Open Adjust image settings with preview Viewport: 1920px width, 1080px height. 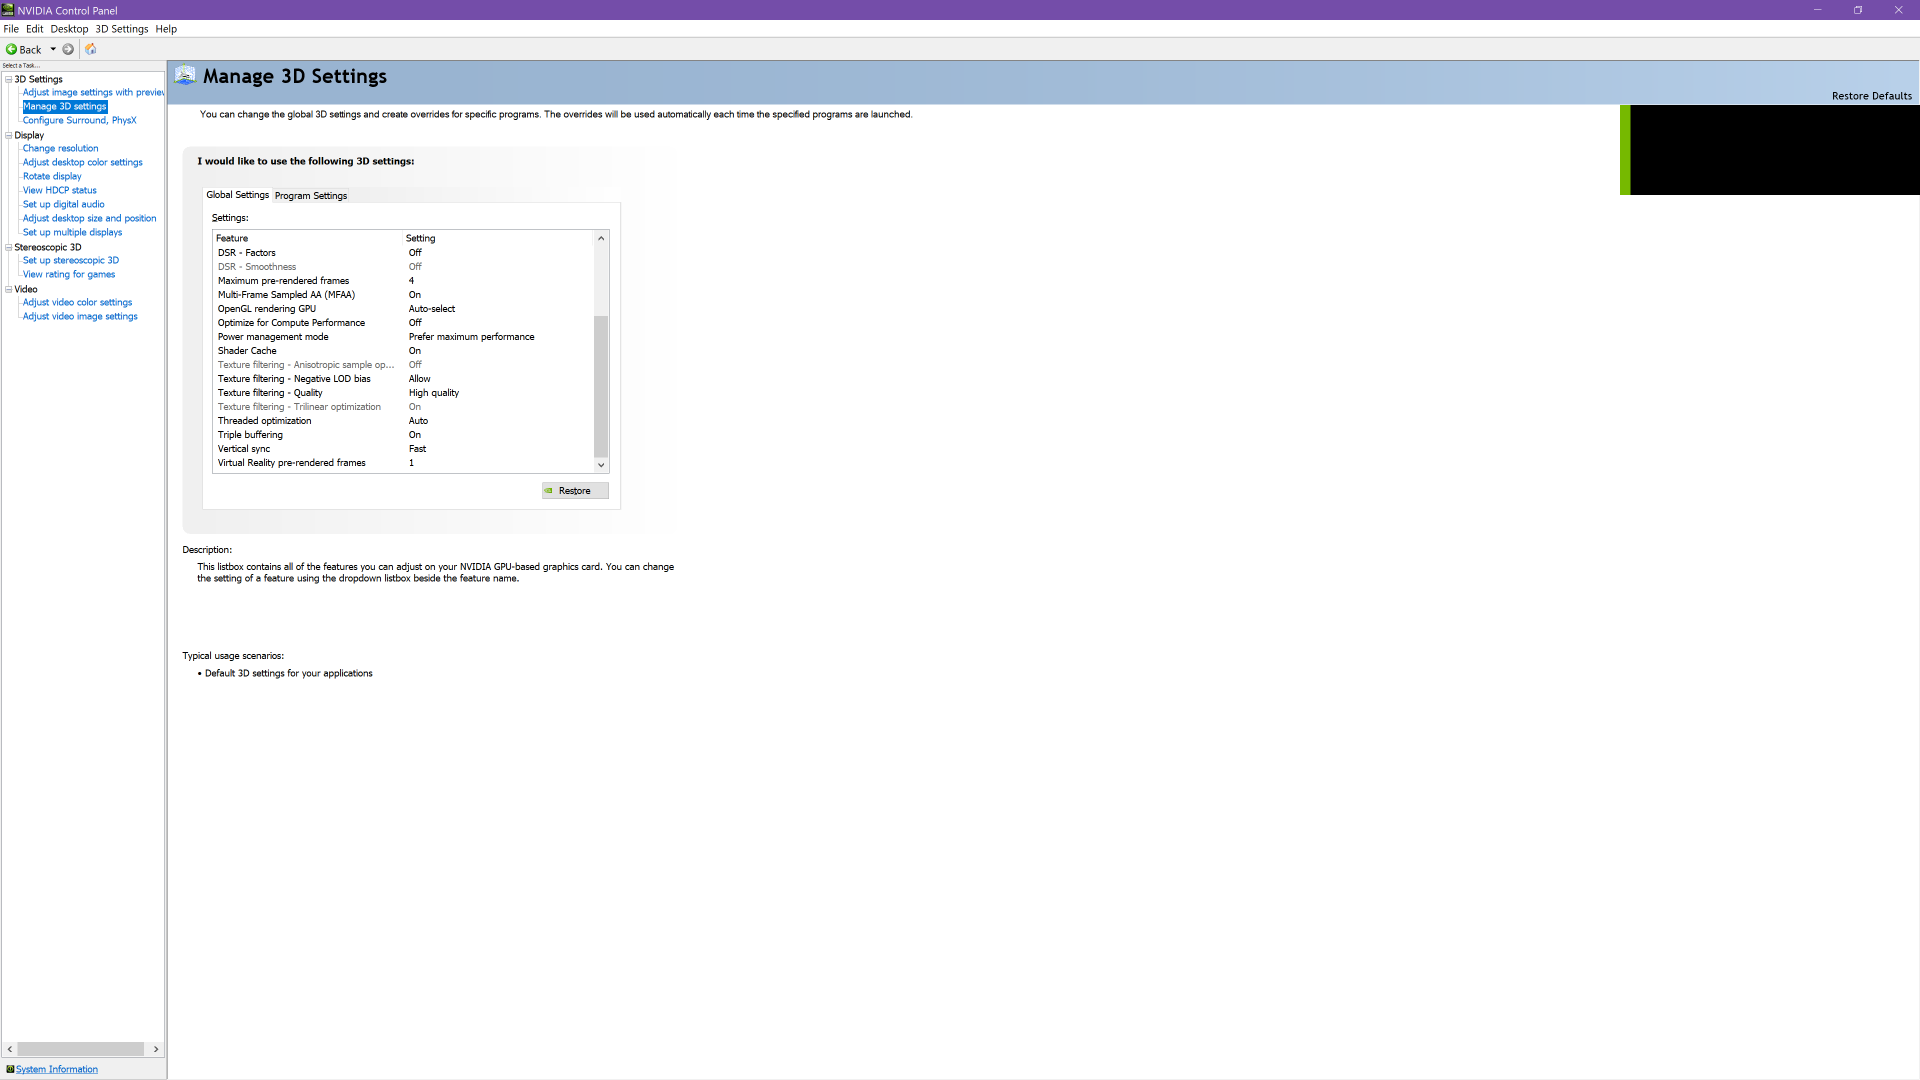[x=93, y=92]
